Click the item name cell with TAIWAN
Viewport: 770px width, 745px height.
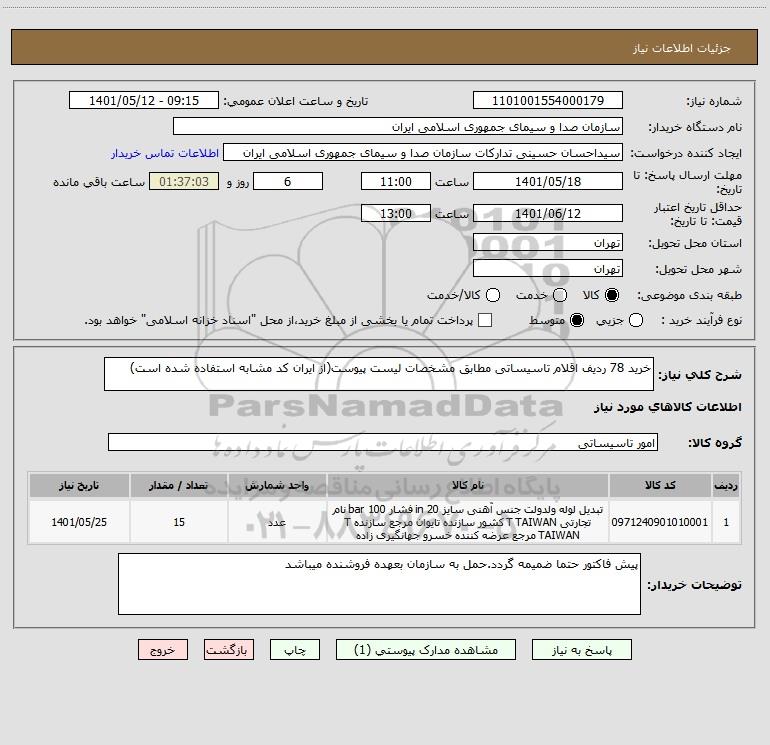pyautogui.click(x=468, y=522)
